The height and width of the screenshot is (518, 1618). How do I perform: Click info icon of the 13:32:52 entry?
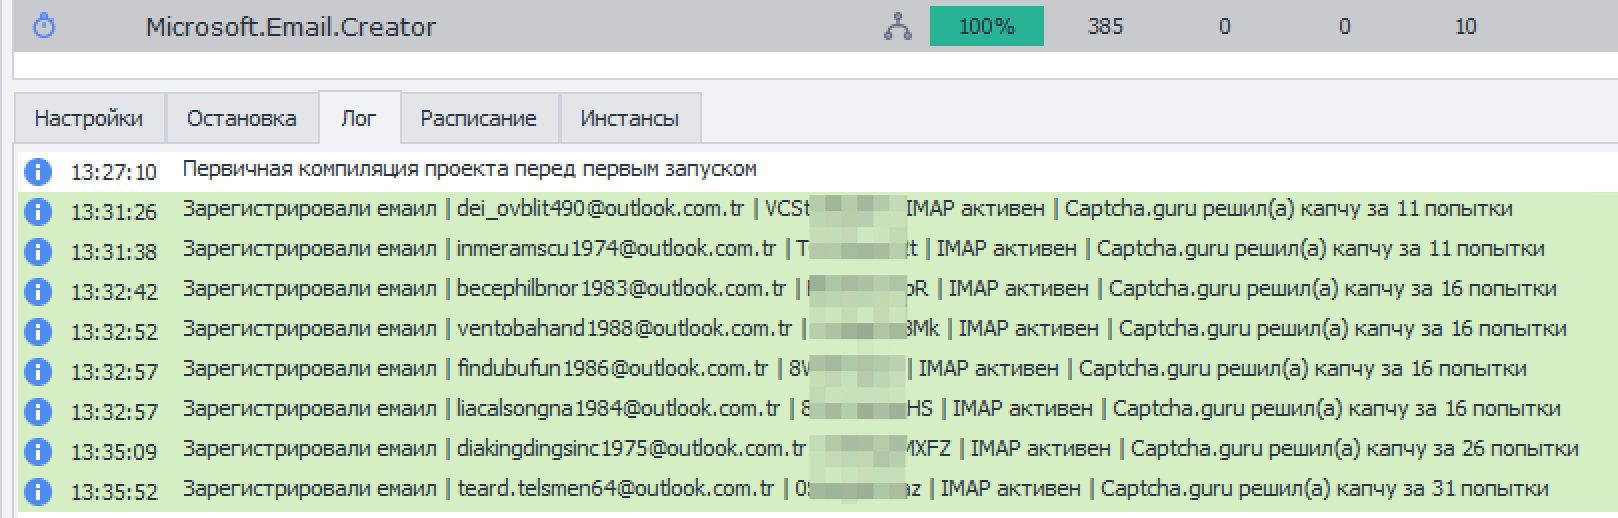[x=37, y=331]
